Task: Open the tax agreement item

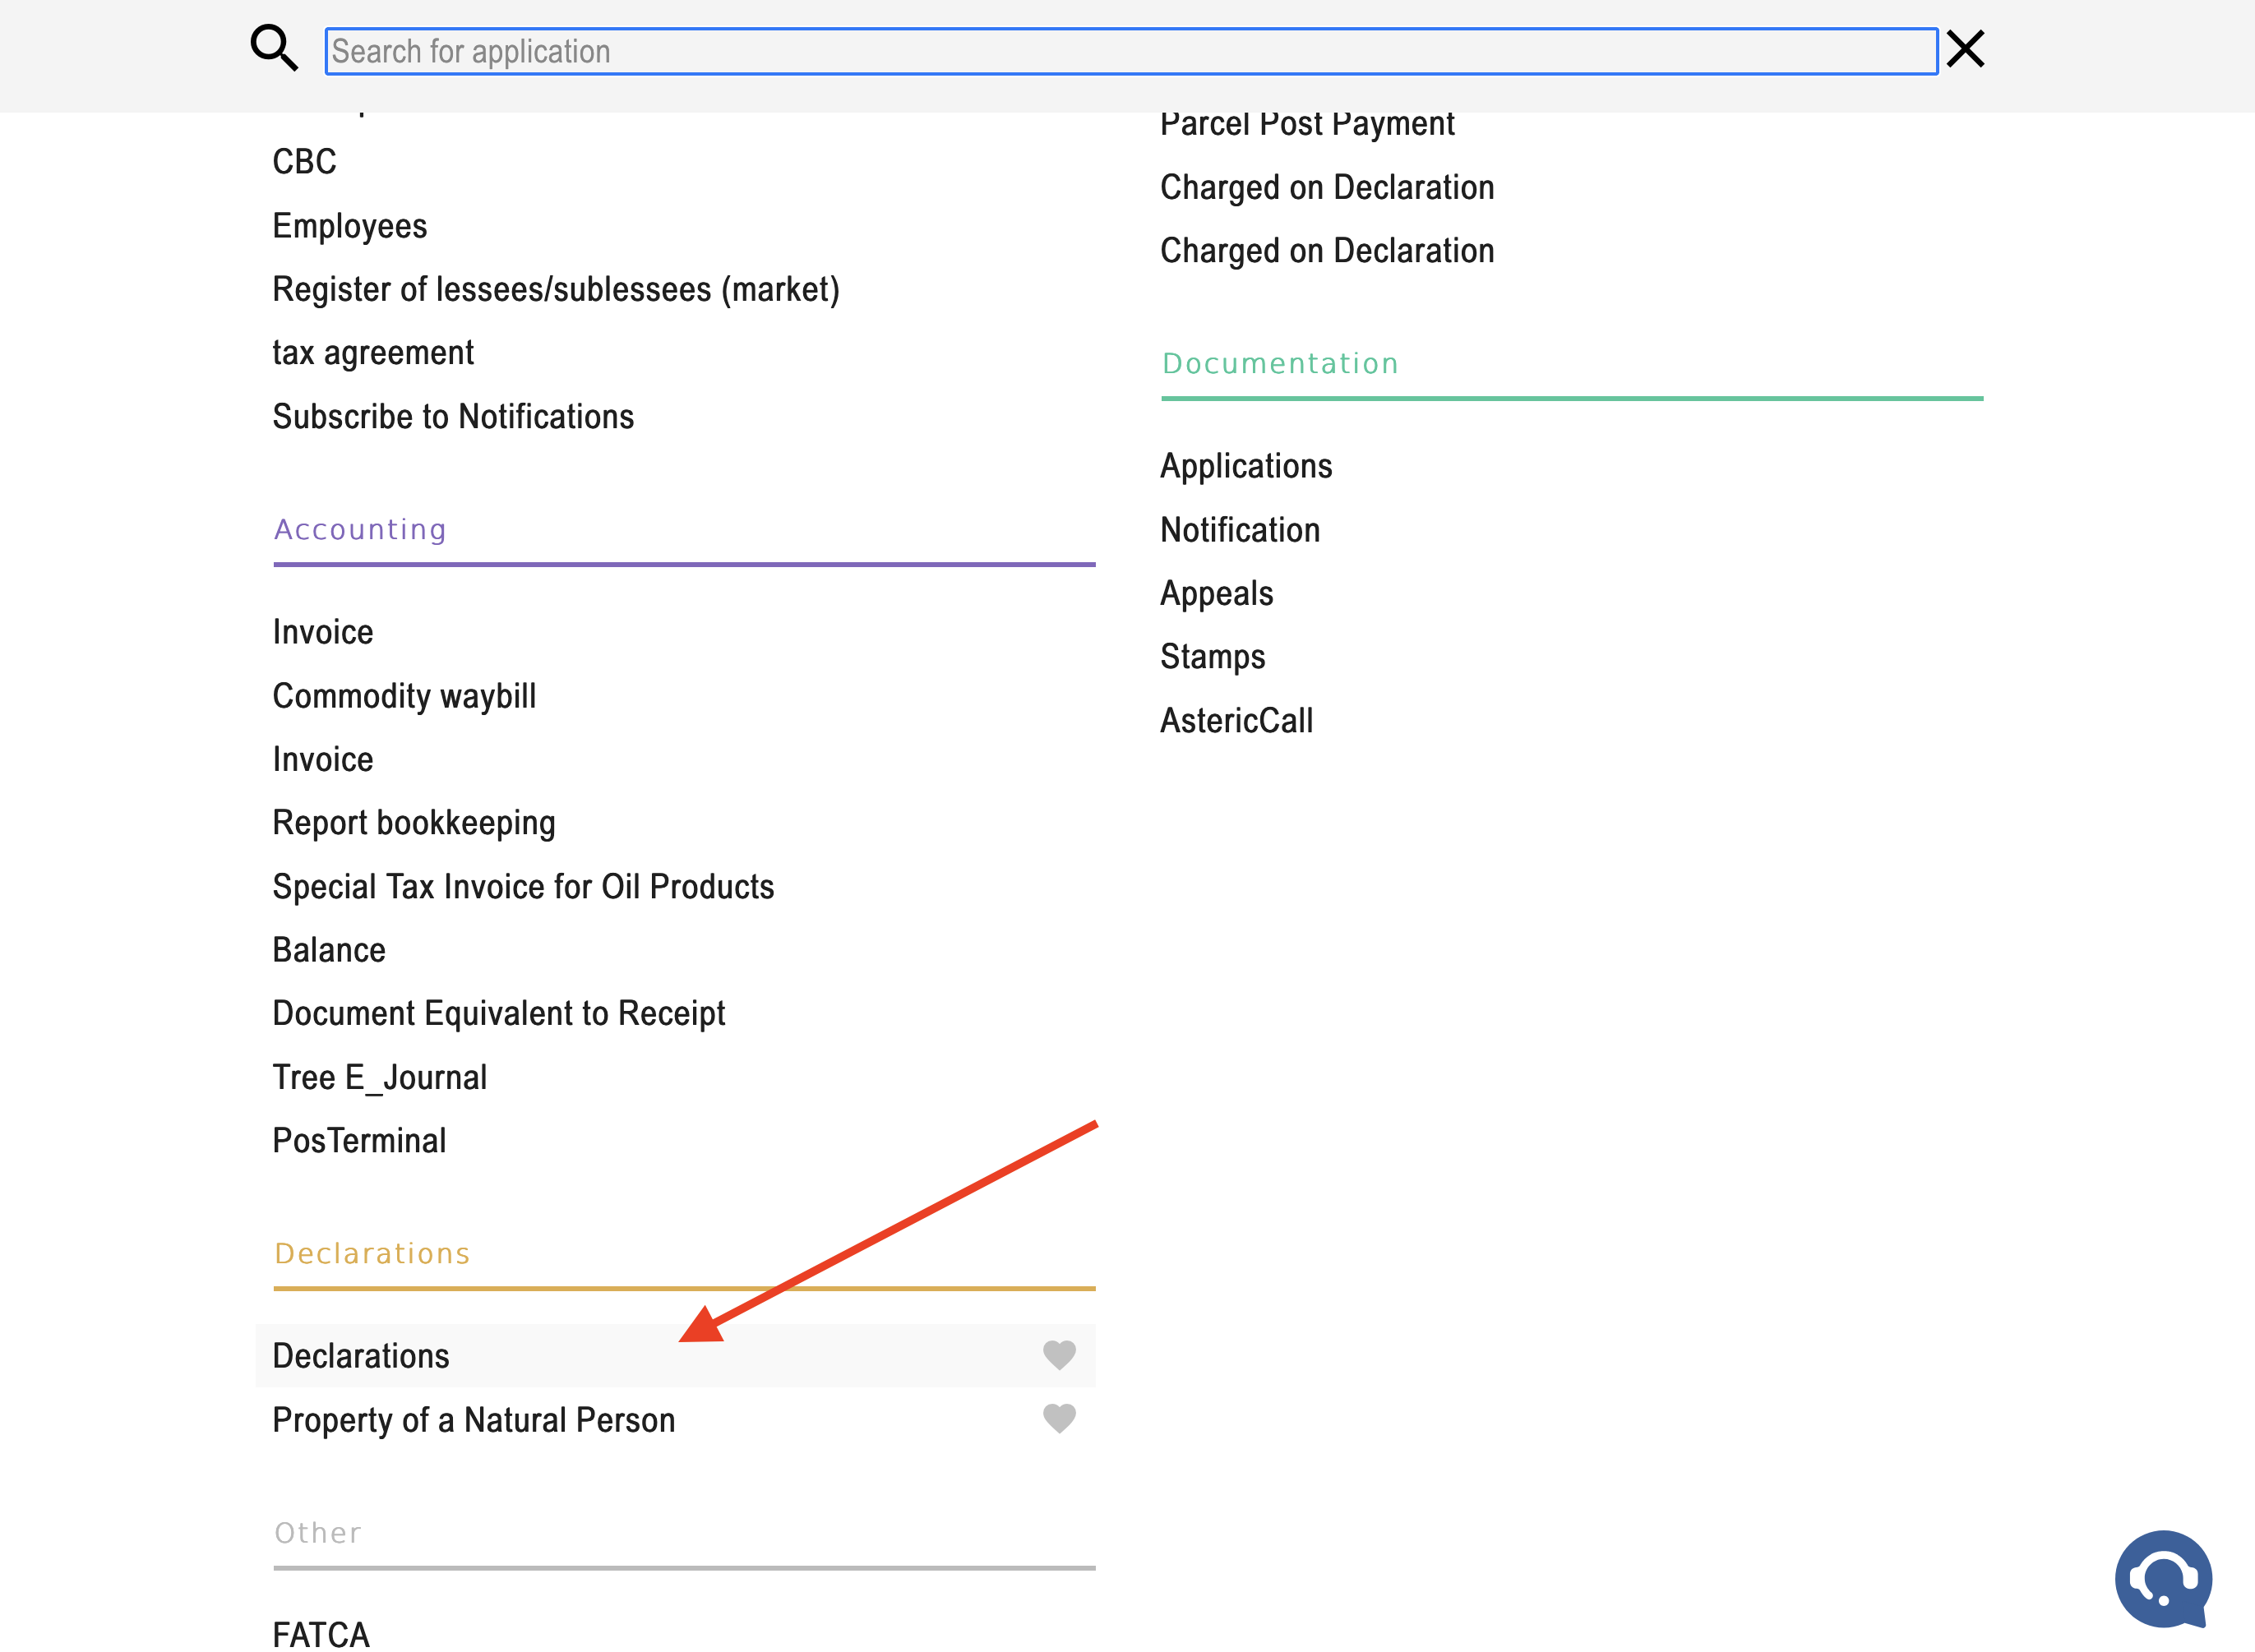Action: (x=373, y=353)
